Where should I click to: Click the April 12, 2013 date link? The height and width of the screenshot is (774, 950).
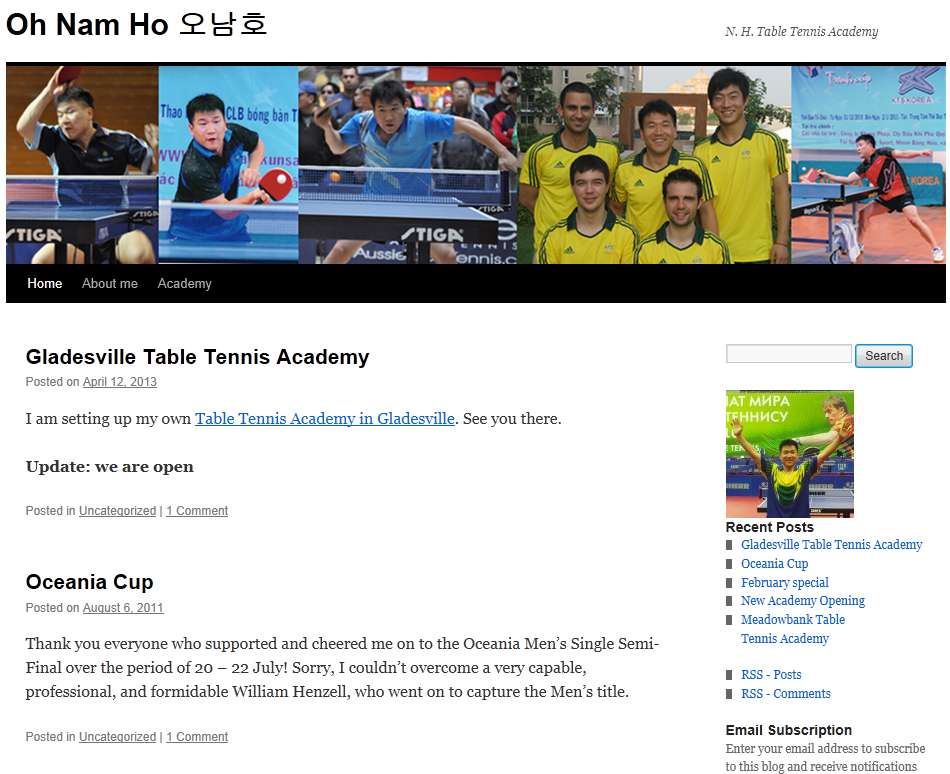coord(120,382)
